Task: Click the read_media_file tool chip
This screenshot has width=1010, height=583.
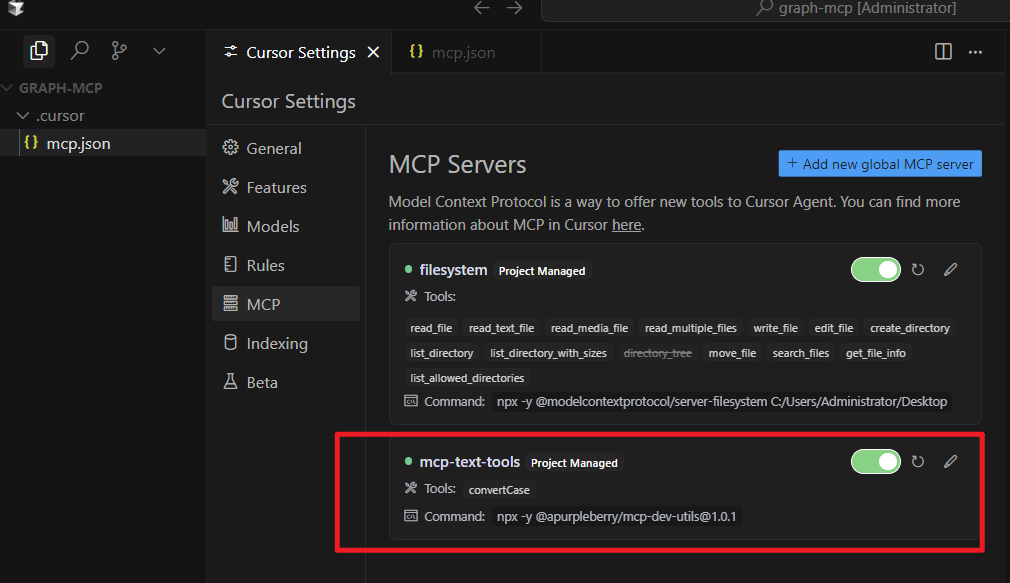Action: click(589, 328)
